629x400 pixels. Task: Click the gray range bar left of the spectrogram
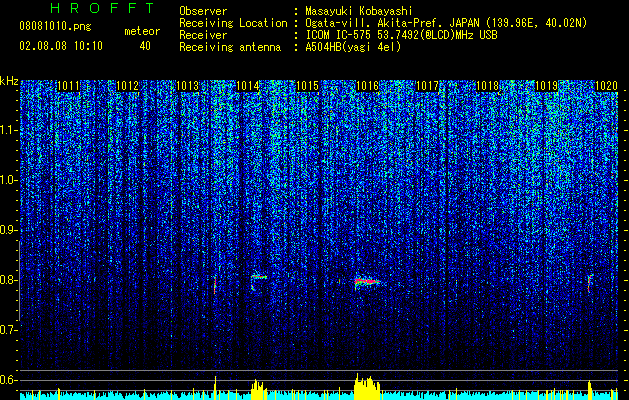[x=20, y=281]
